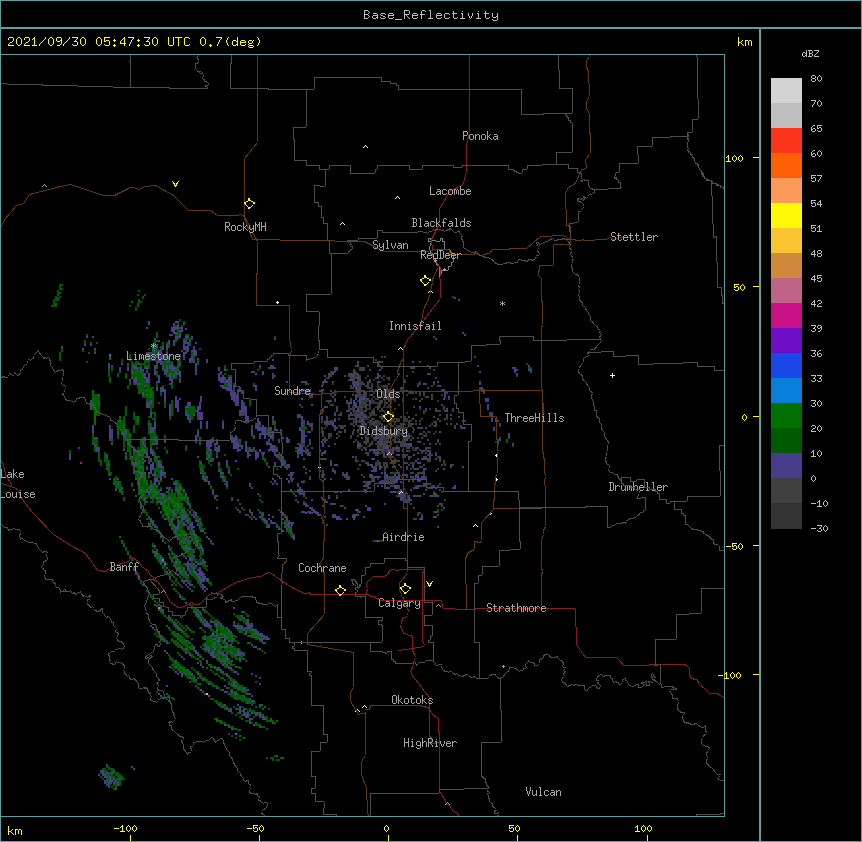The width and height of the screenshot is (862, 842).
Task: Click the 50 tick label on bottom axis
Action: coord(514,828)
